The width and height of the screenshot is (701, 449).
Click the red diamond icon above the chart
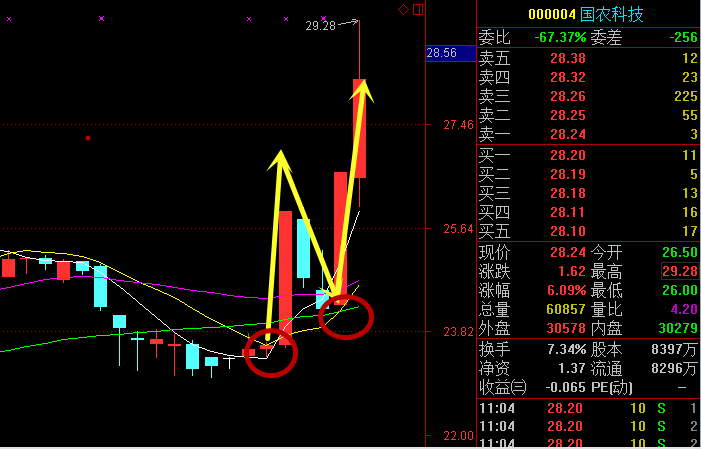tap(403, 10)
